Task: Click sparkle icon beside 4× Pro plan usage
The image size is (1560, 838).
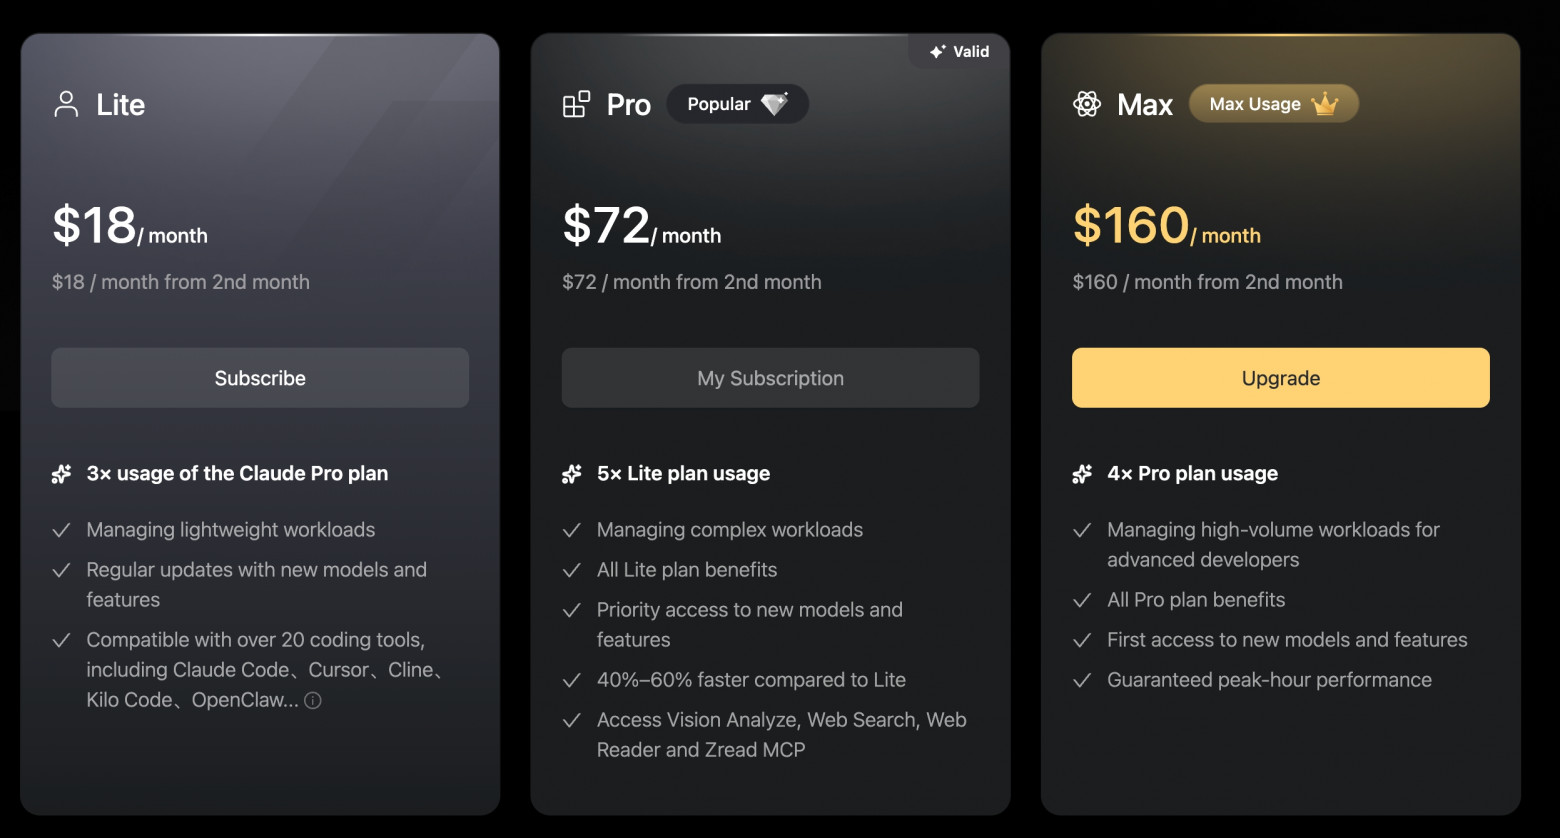Action: click(1082, 474)
